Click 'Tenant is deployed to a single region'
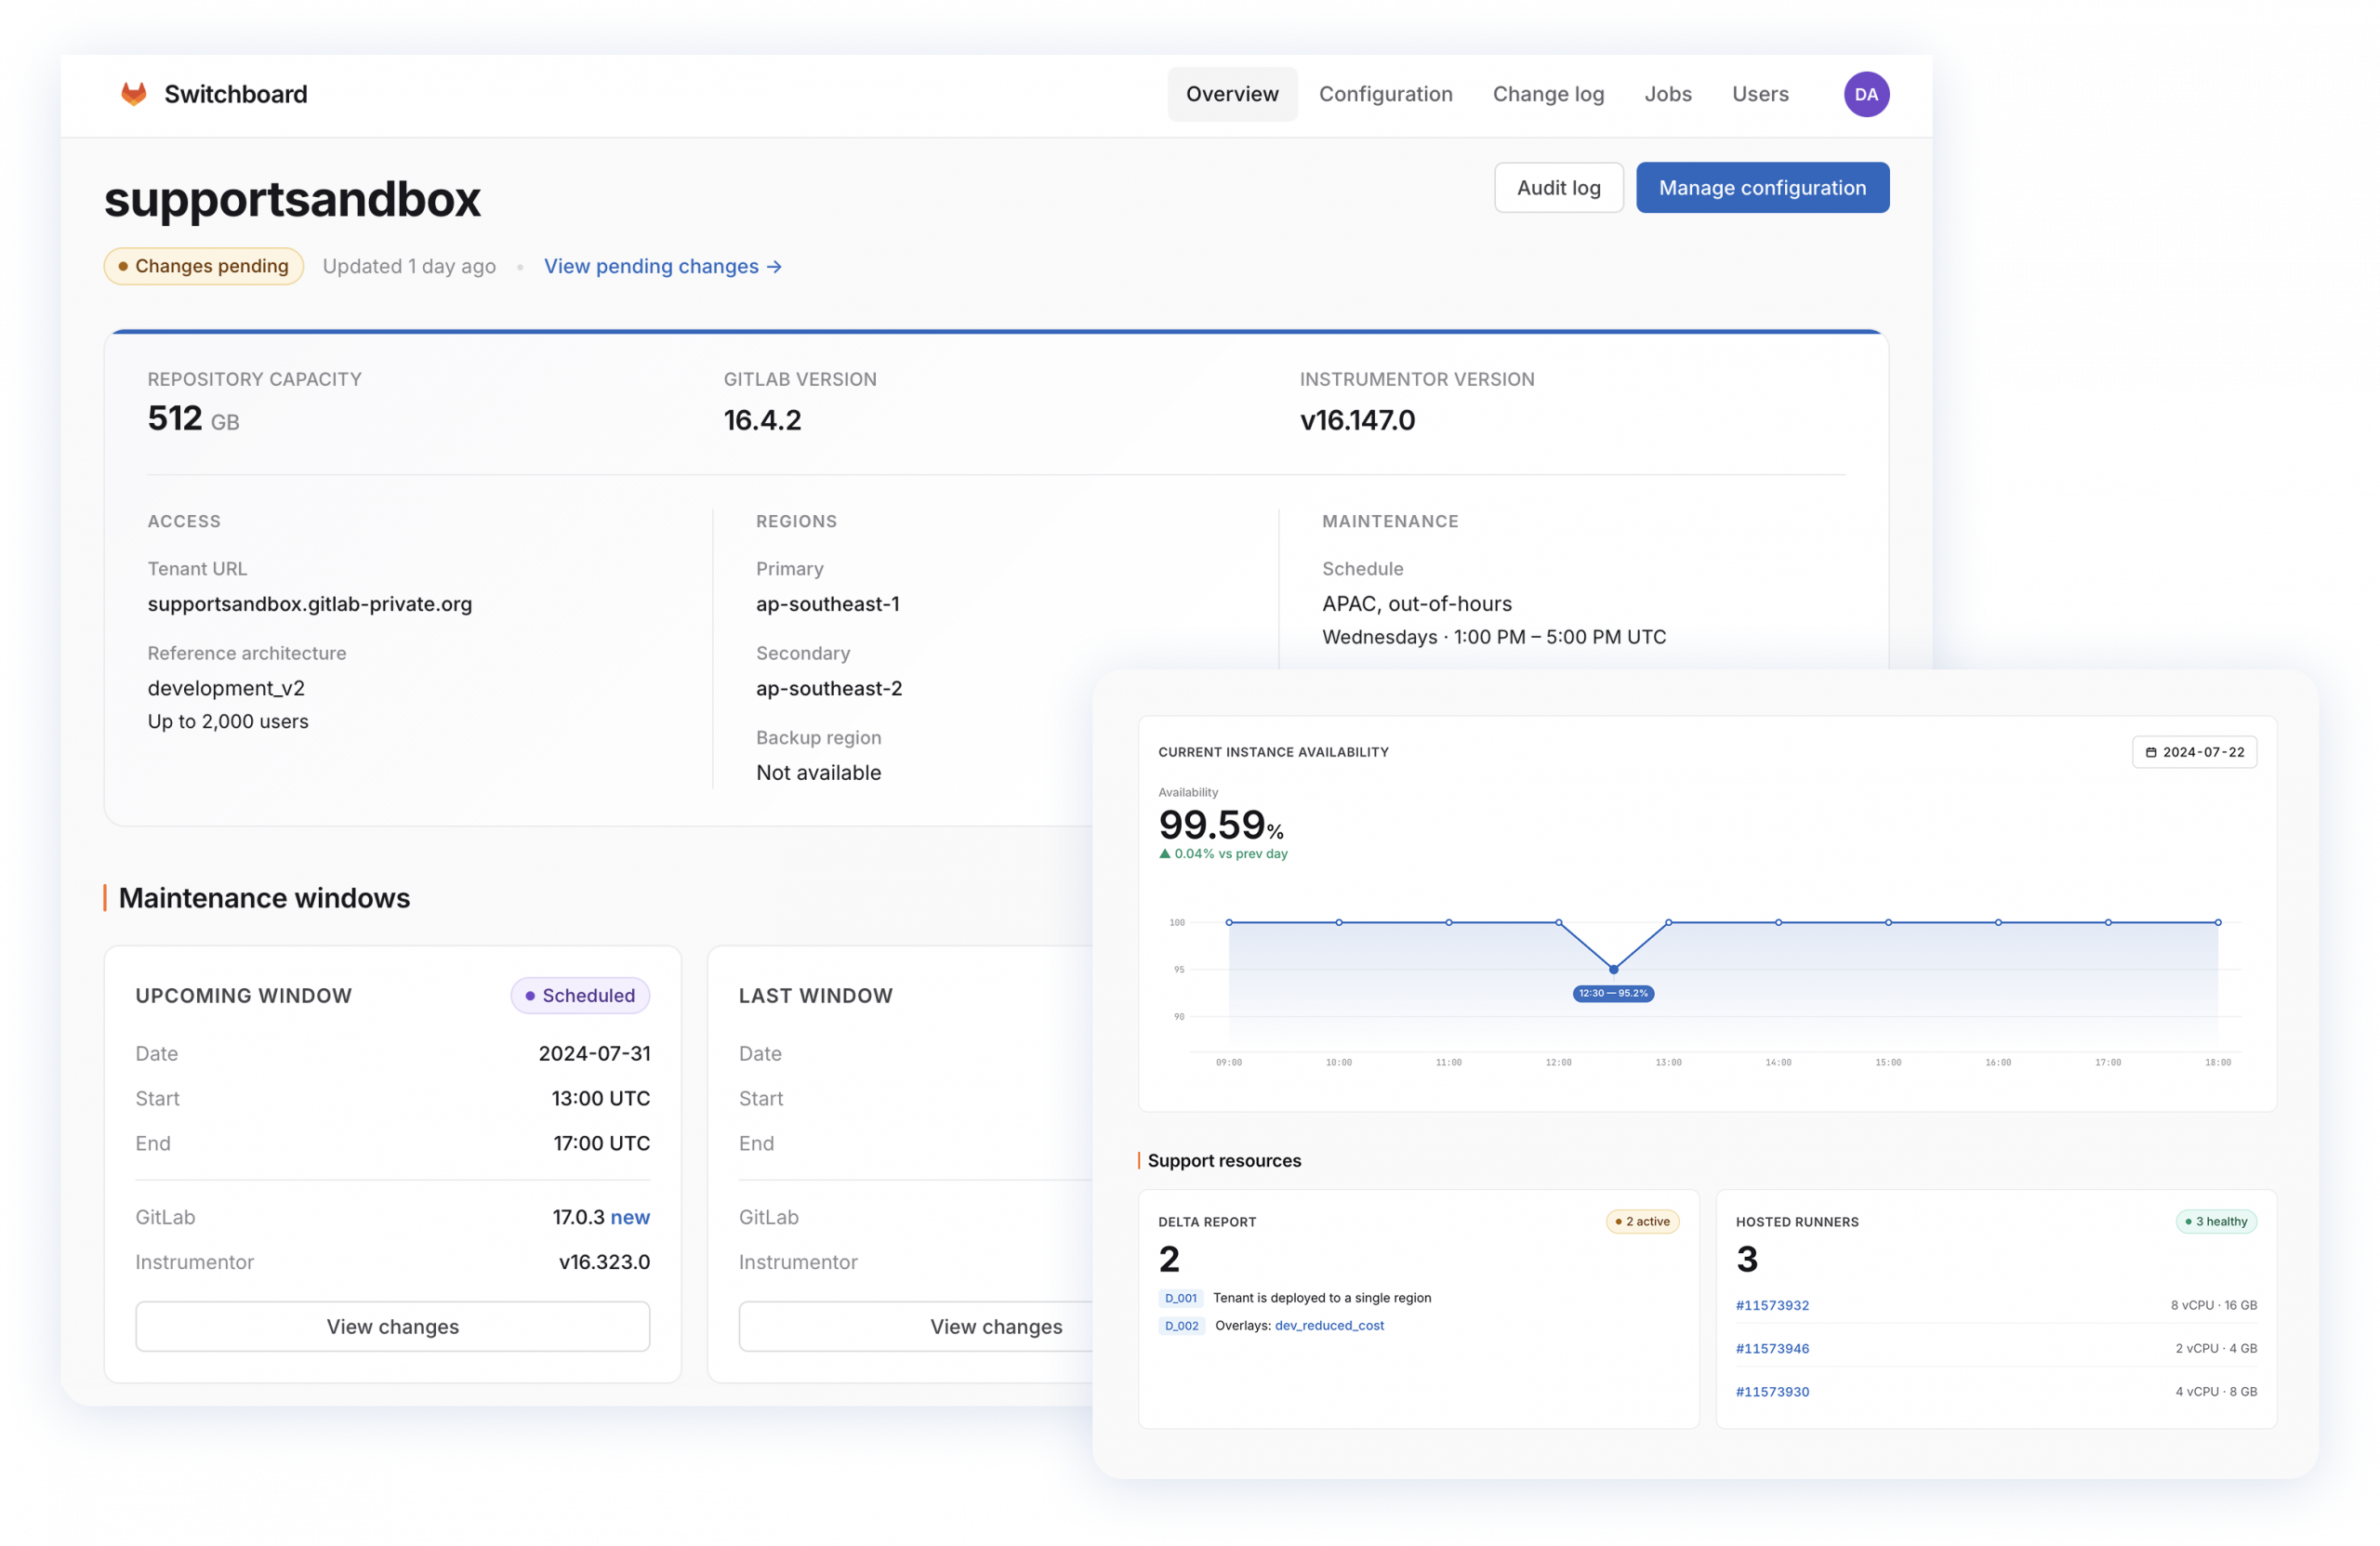This screenshot has width=2380, height=1546. [x=1322, y=1298]
